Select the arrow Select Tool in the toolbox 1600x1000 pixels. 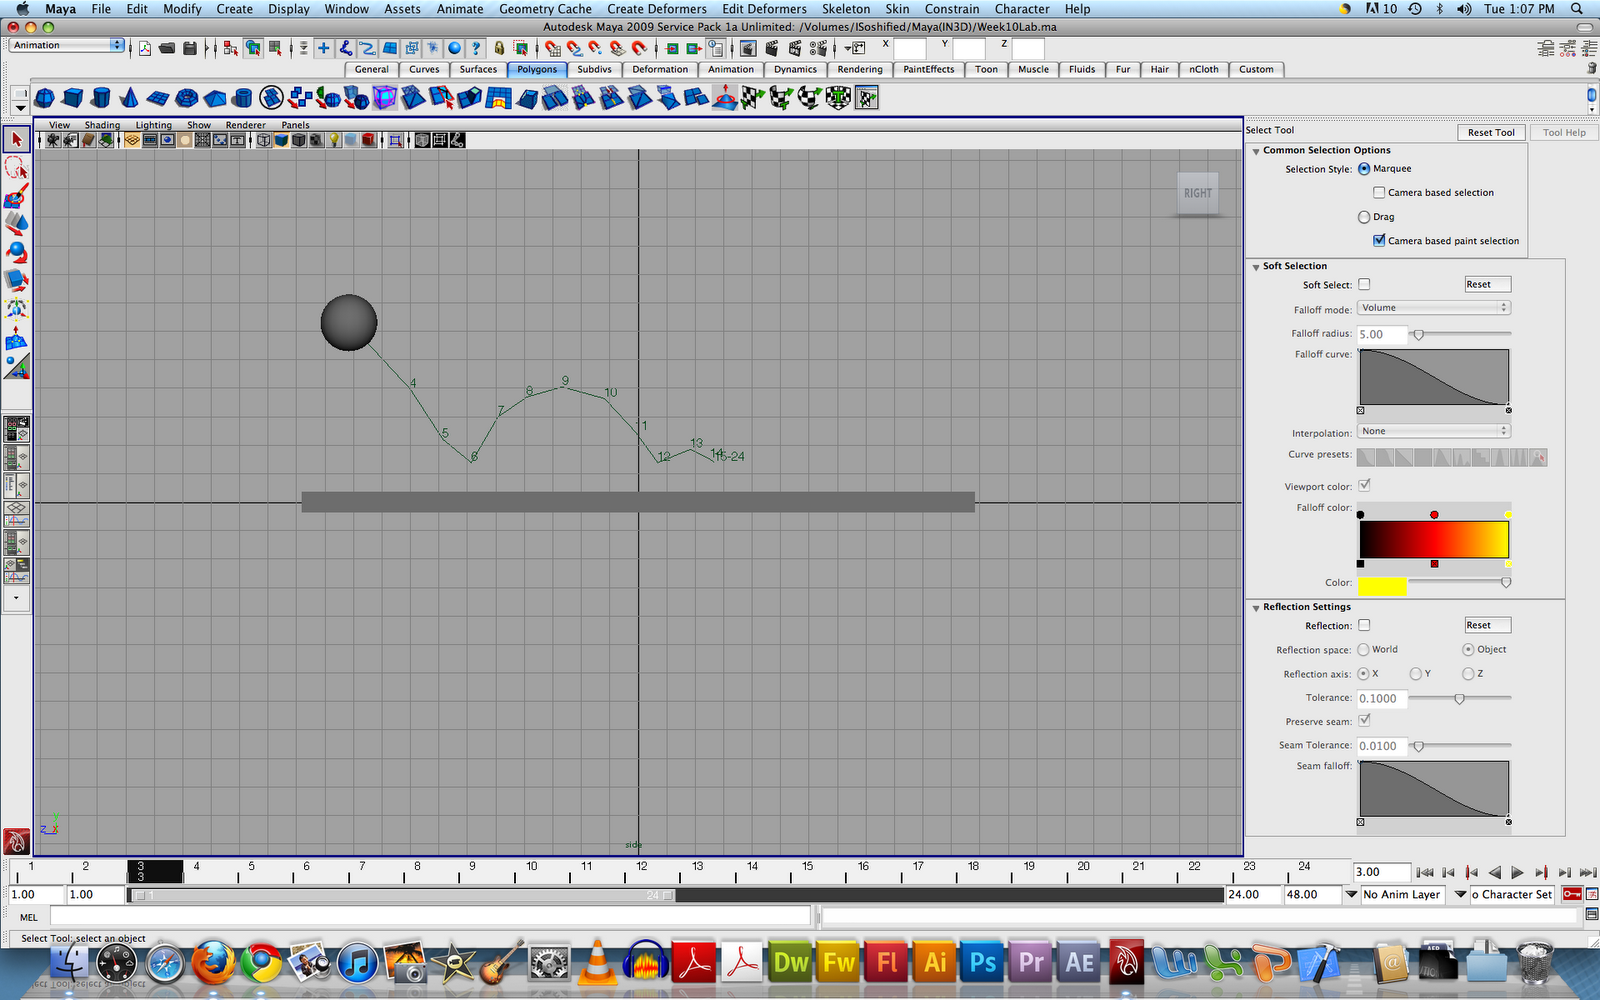[x=16, y=140]
